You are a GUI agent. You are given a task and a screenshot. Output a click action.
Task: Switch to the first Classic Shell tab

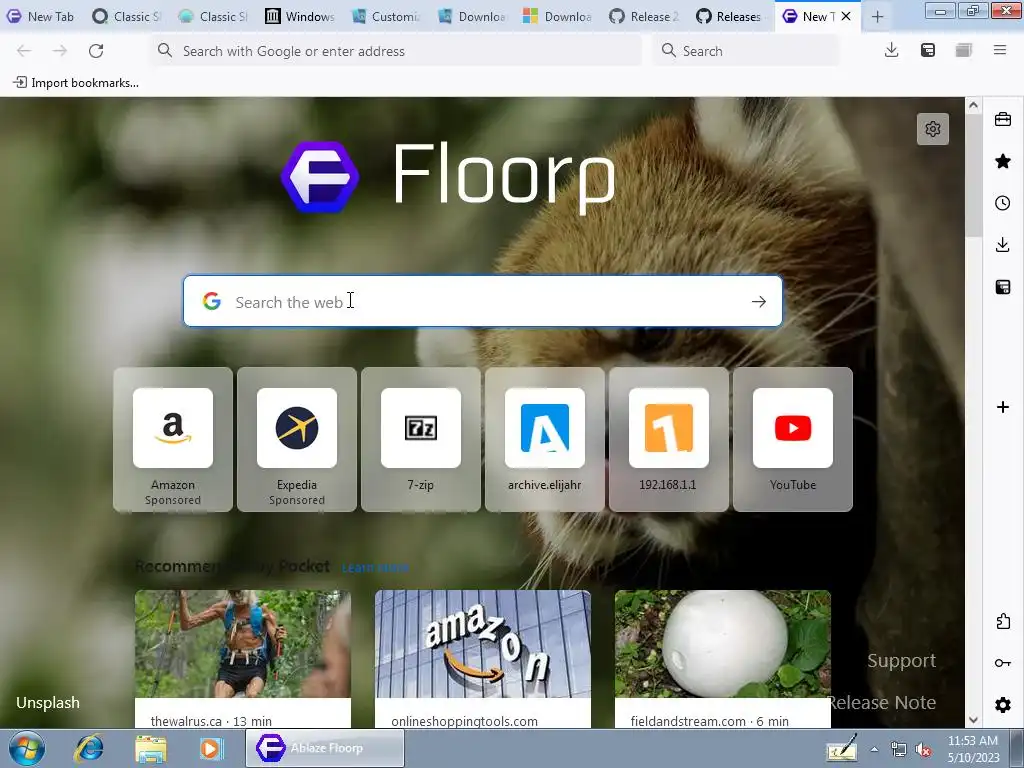point(127,16)
